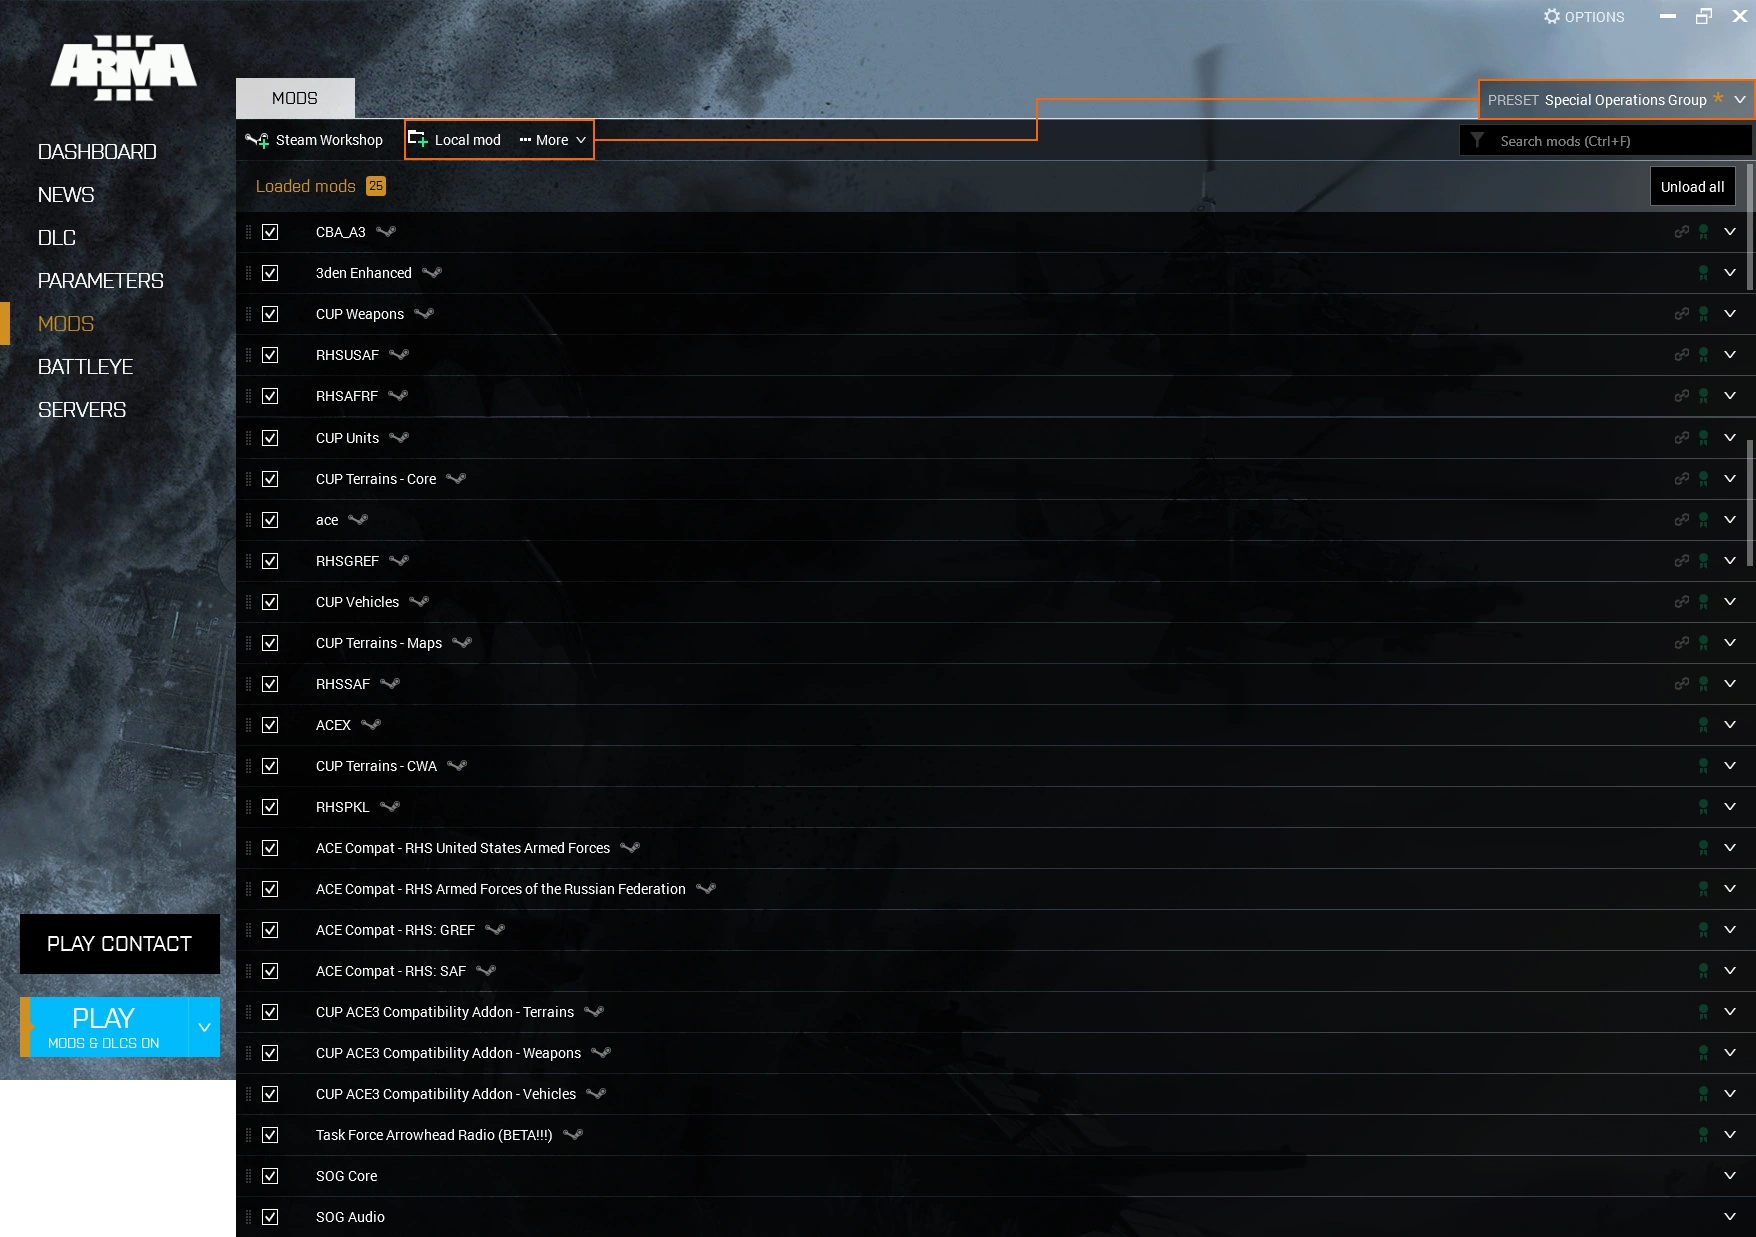This screenshot has width=1756, height=1237.
Task: Open the News section
Action: tap(66, 195)
